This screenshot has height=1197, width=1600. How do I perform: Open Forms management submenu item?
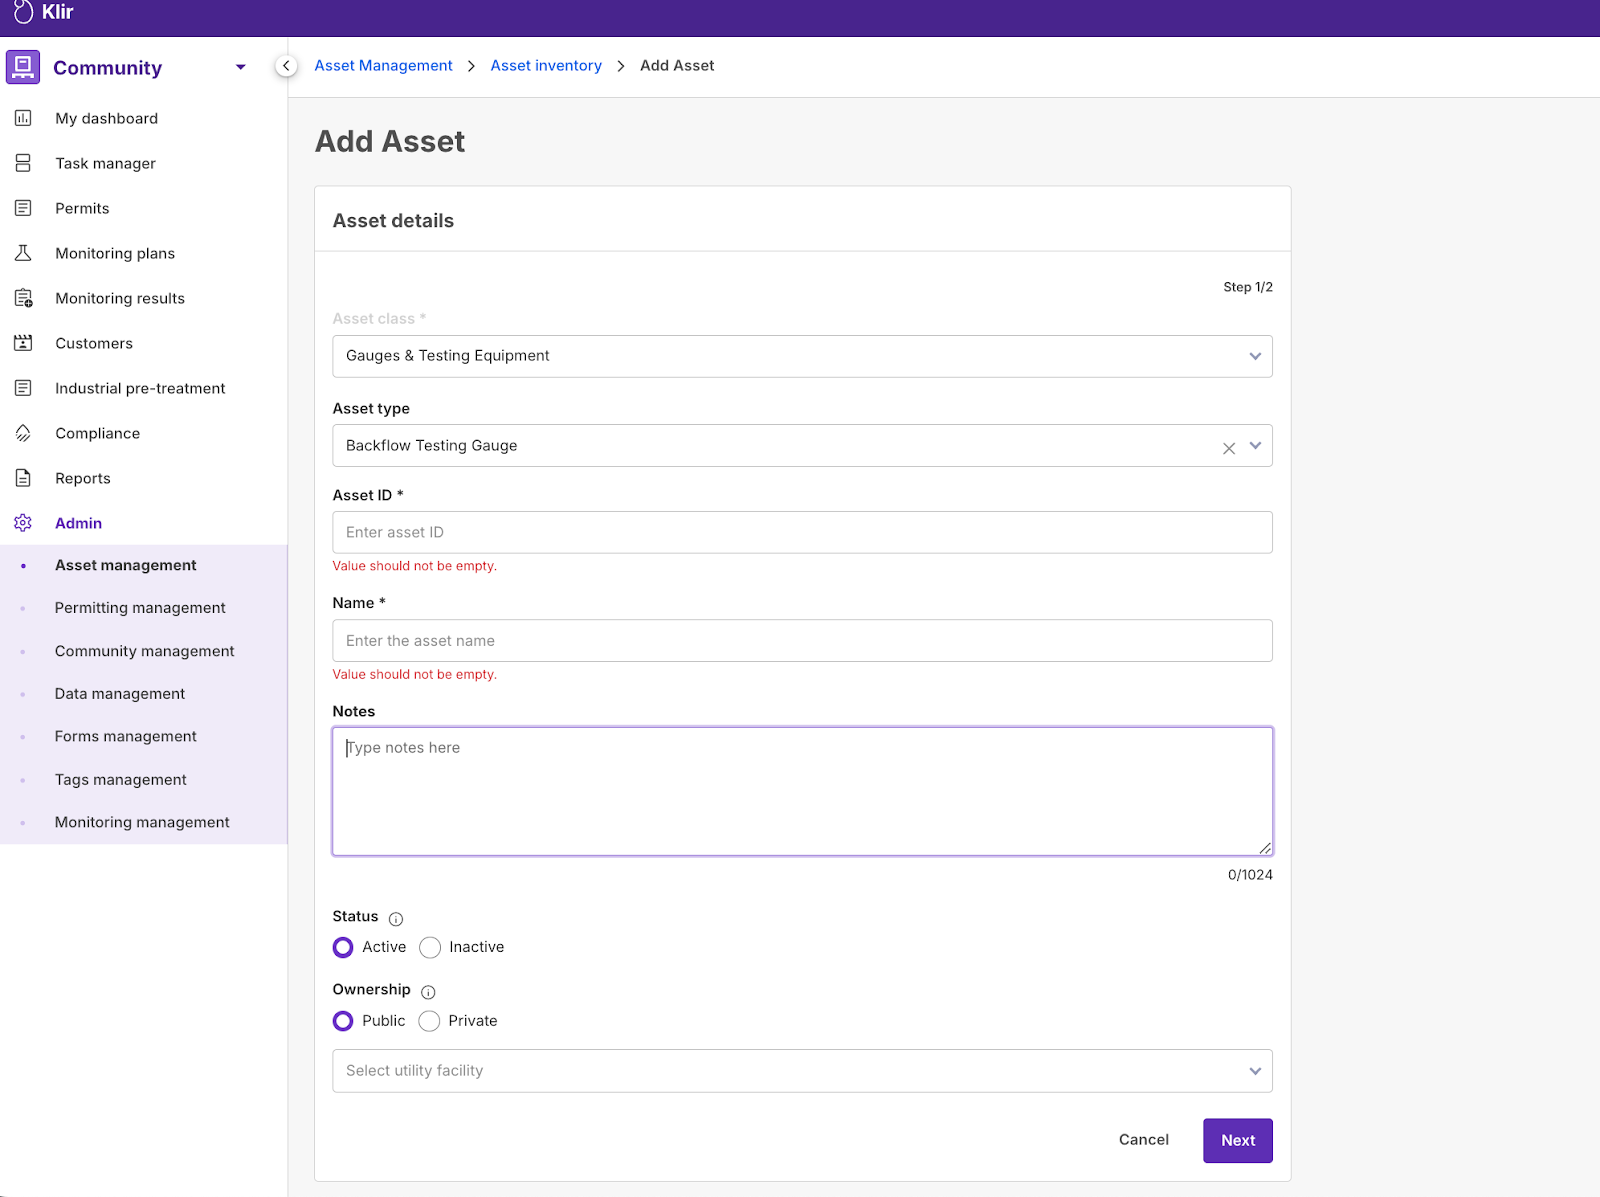tap(126, 736)
